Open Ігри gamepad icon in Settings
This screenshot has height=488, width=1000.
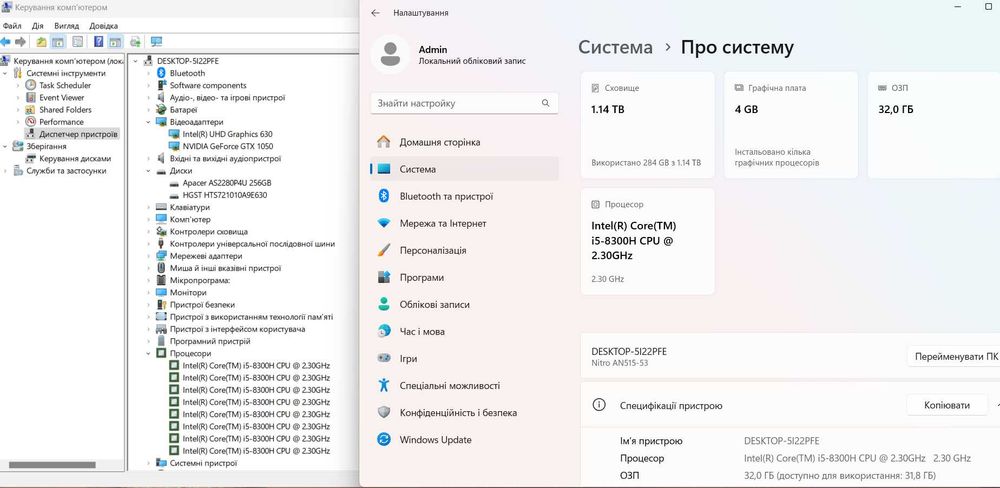[x=383, y=359]
